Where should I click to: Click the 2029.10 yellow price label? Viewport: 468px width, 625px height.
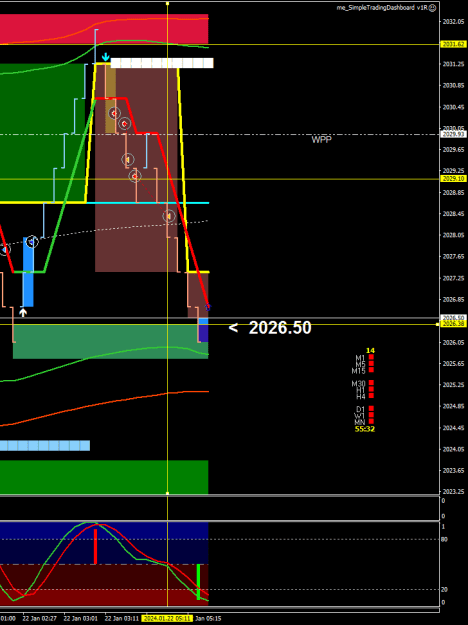(453, 179)
